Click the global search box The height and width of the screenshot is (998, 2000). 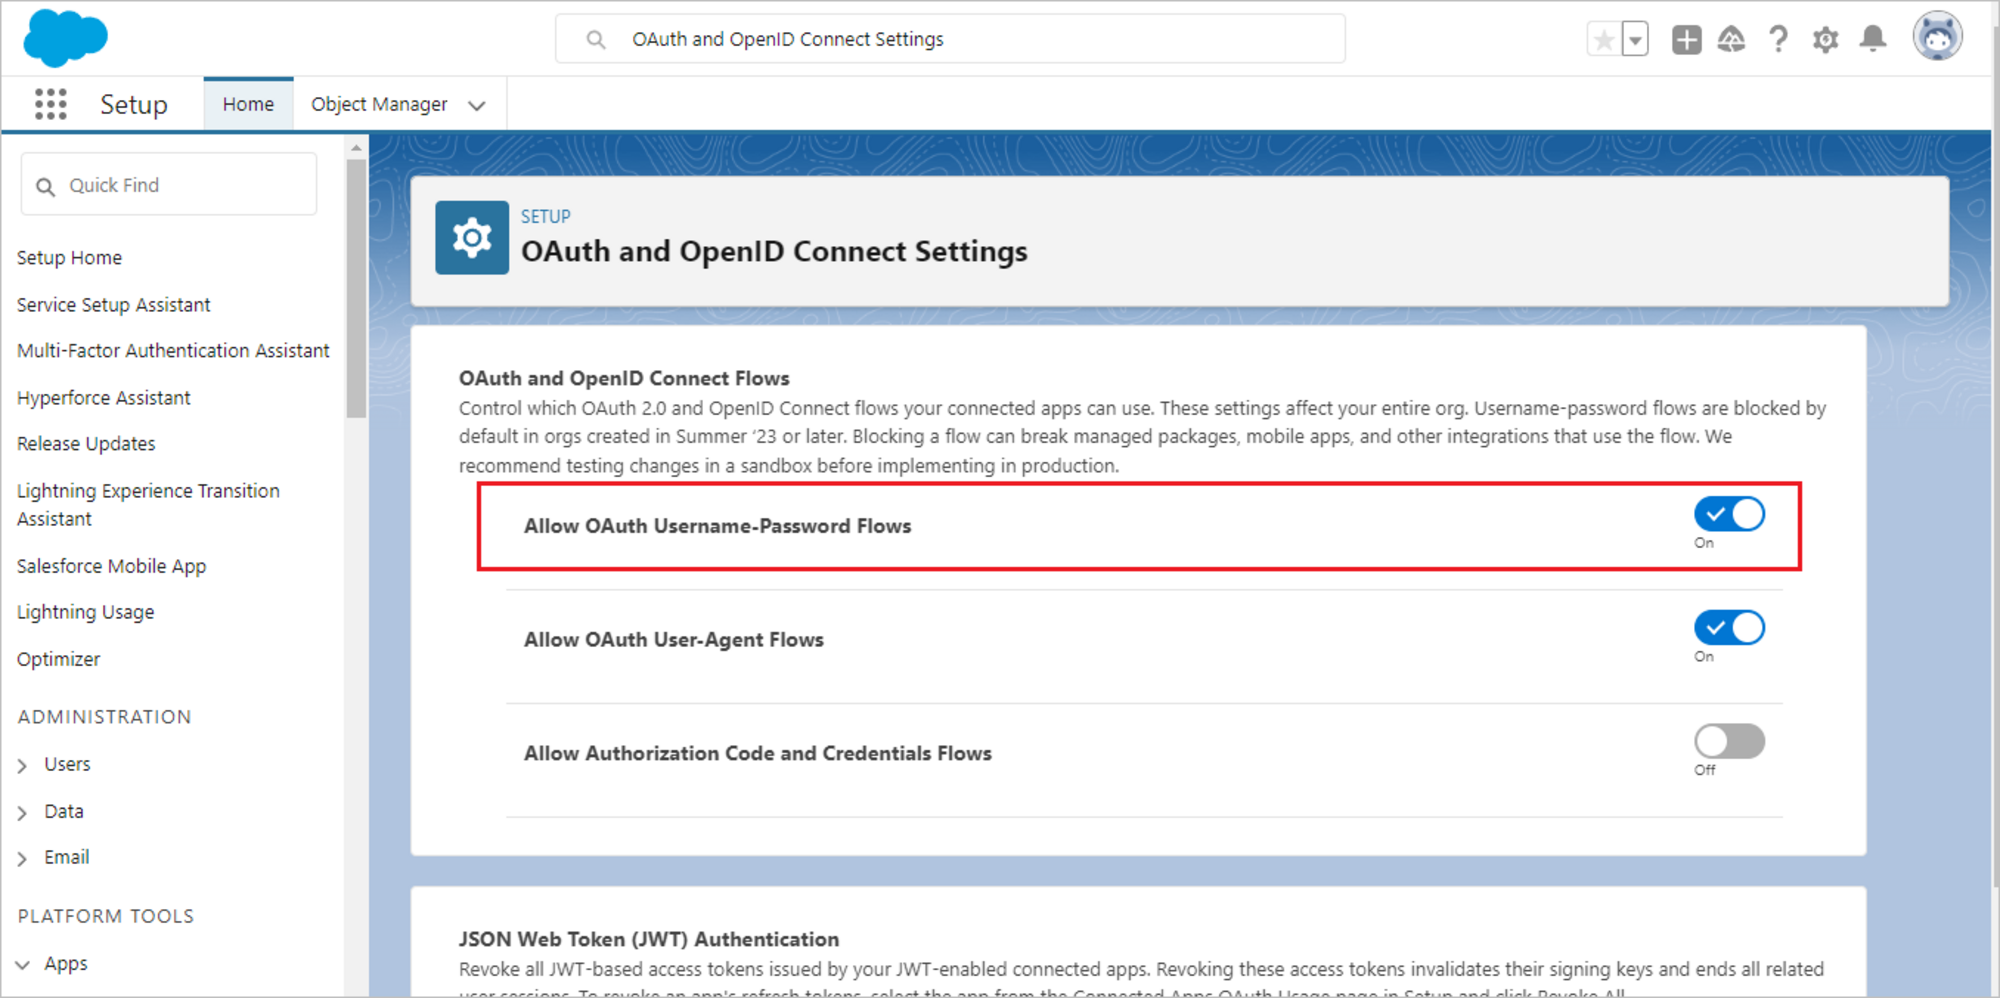point(950,39)
